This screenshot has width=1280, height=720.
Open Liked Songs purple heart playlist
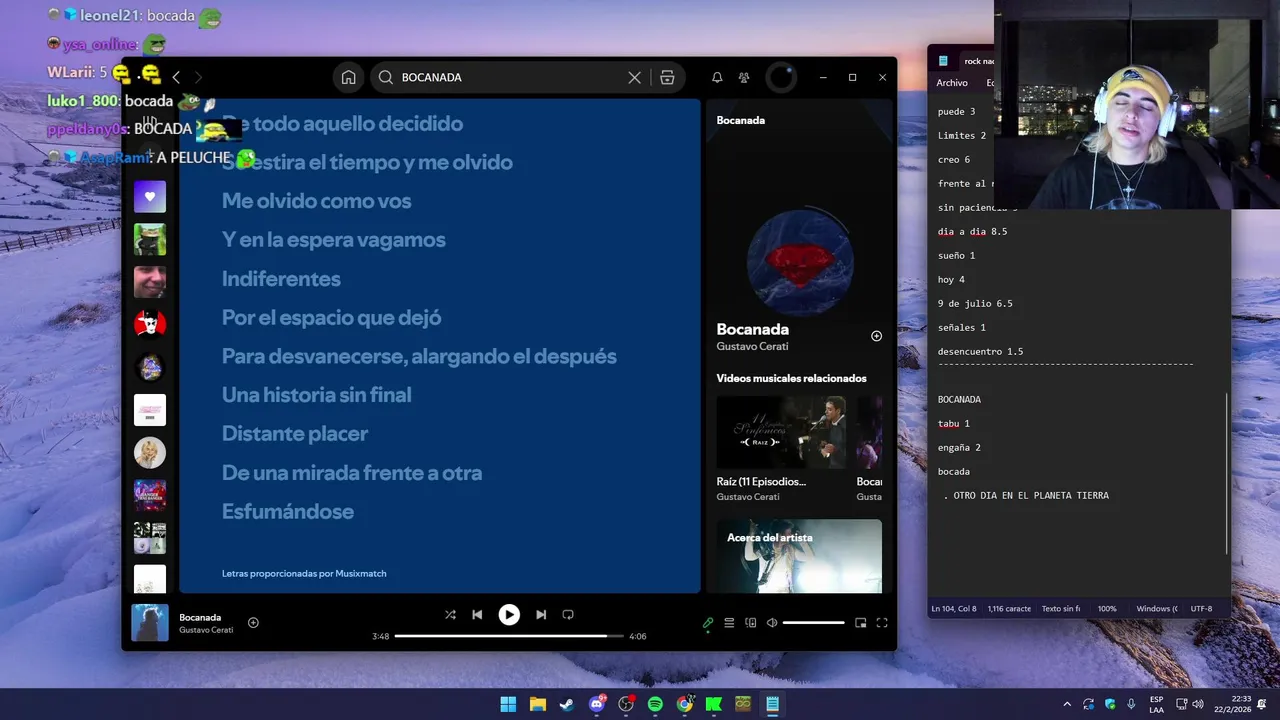(x=150, y=197)
